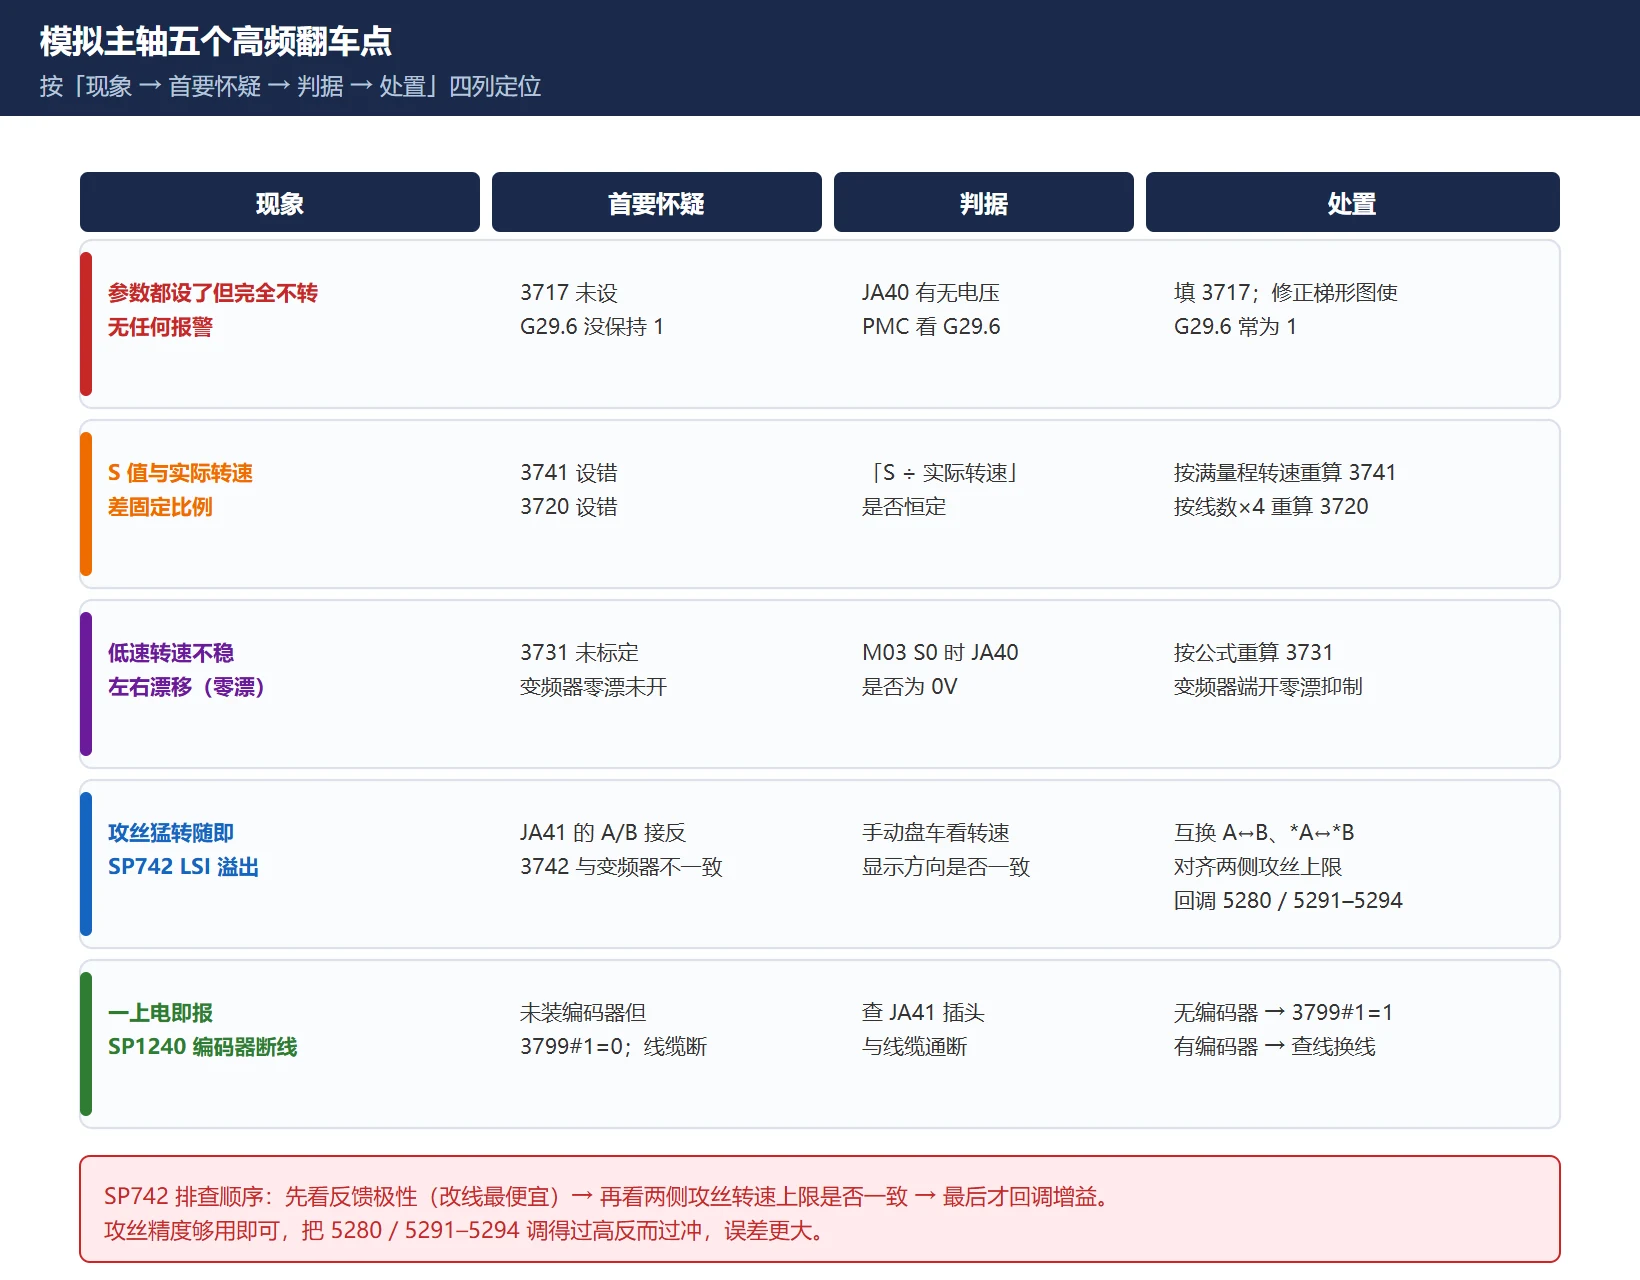This screenshot has width=1640, height=1280.
Task: Click the cell 3741 设错
Action: [x=569, y=473]
